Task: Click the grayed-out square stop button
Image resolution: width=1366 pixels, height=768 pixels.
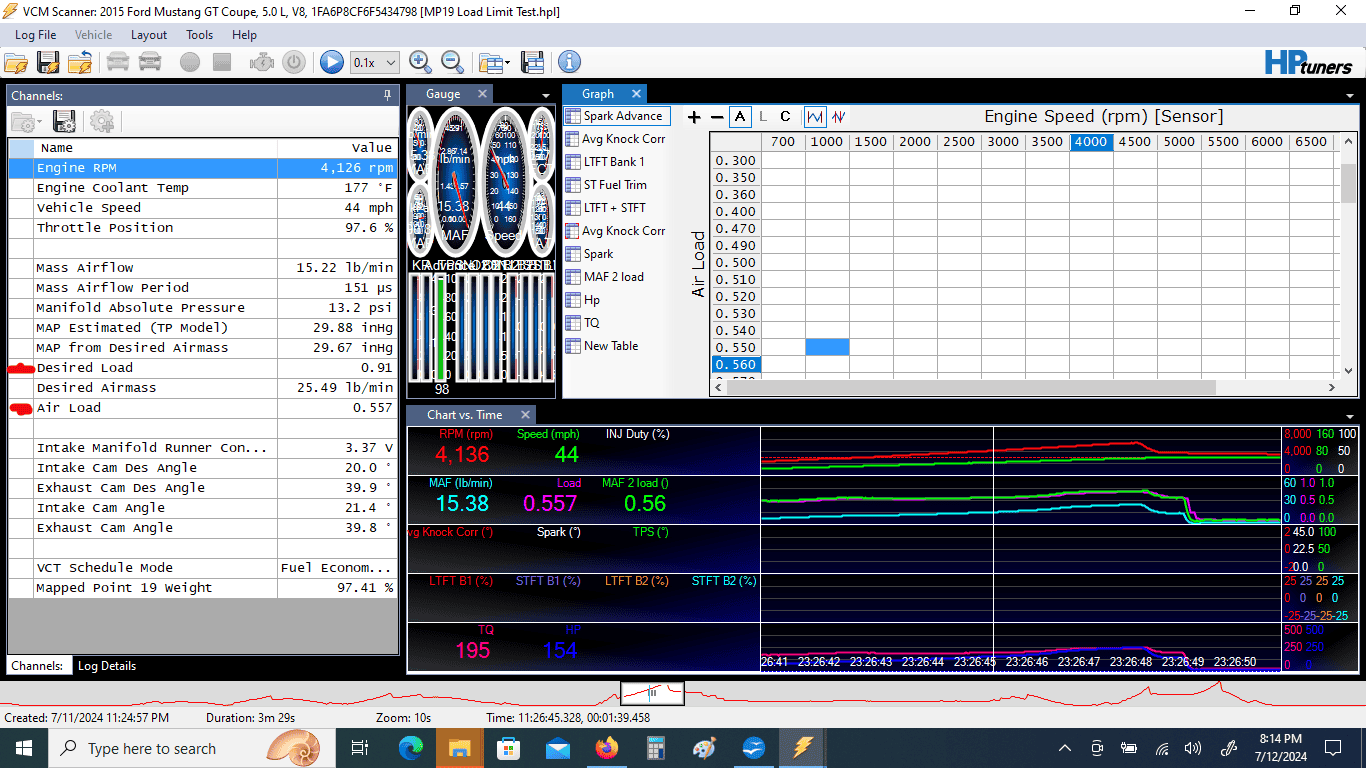Action: pos(222,62)
